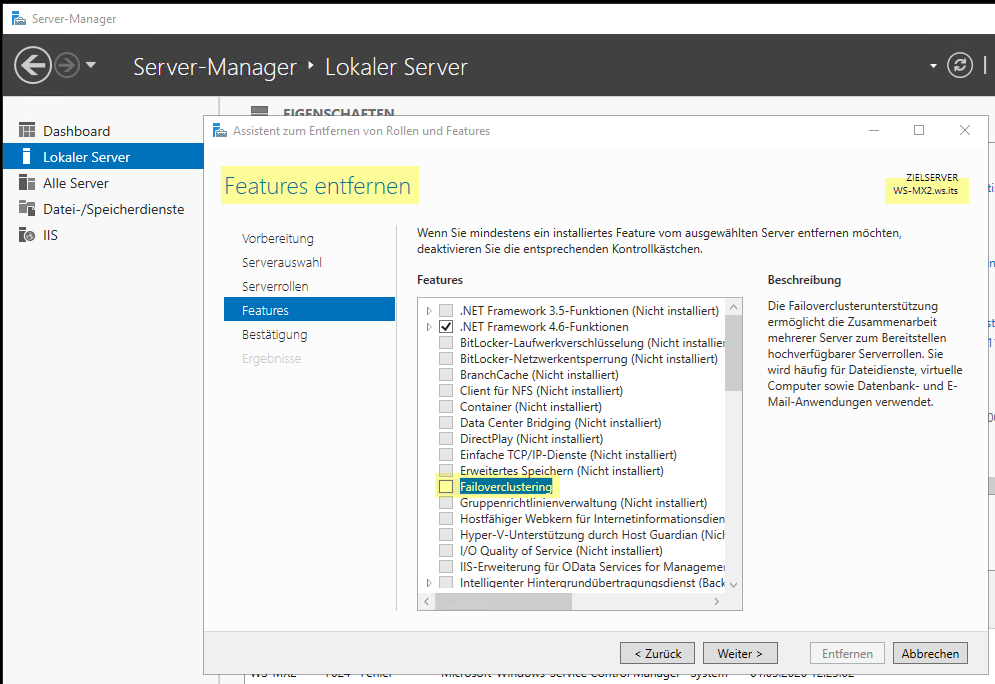The height and width of the screenshot is (684, 995).
Task: Maximize the wizard window
Action: coord(919,130)
